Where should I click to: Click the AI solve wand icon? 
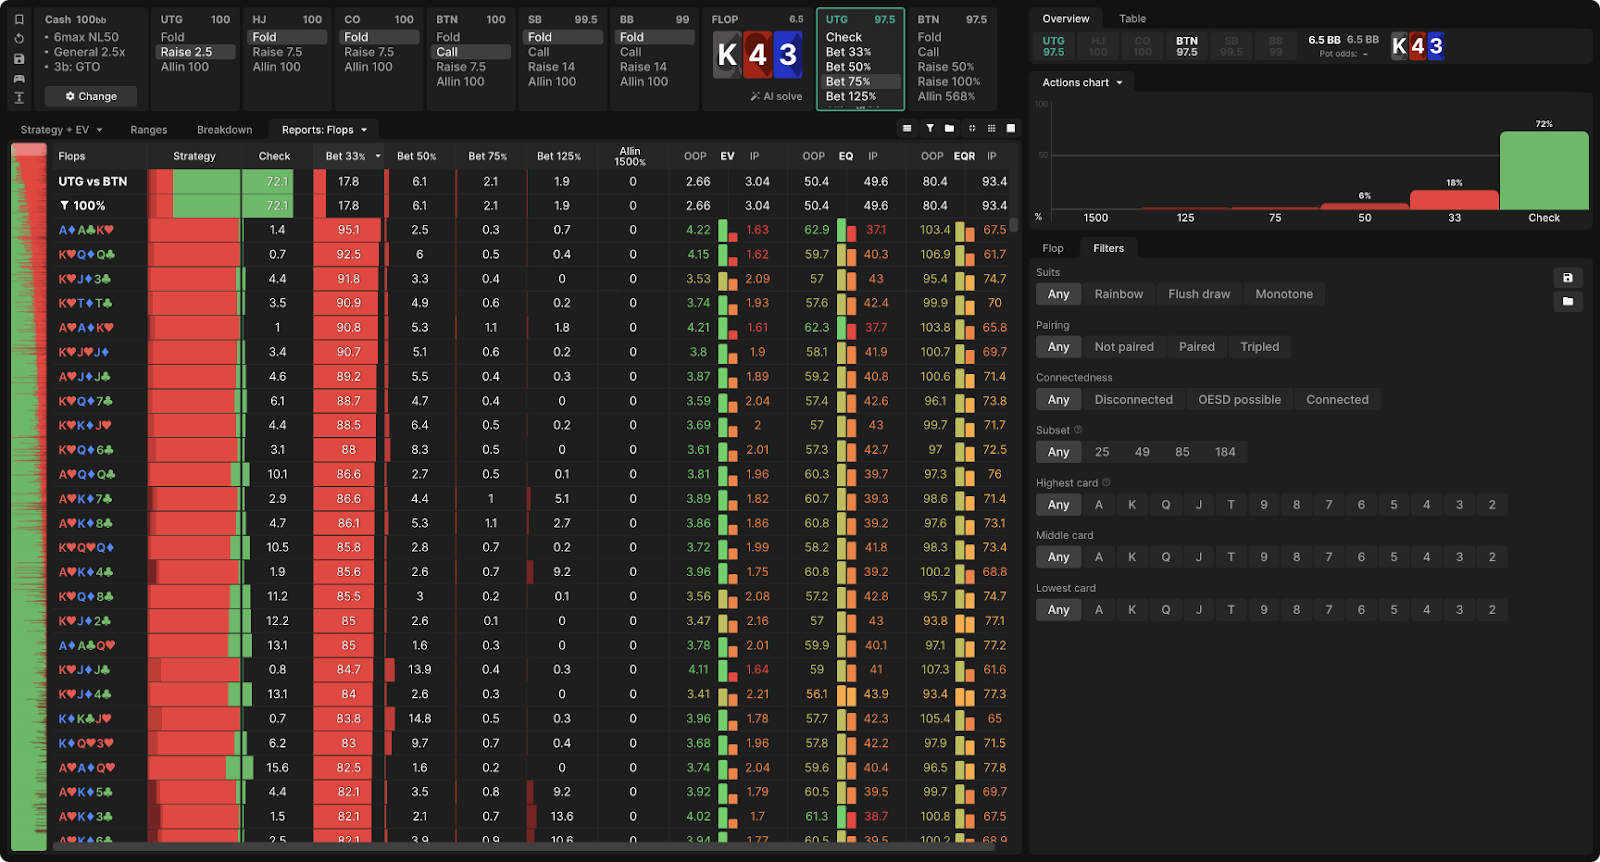click(x=755, y=97)
